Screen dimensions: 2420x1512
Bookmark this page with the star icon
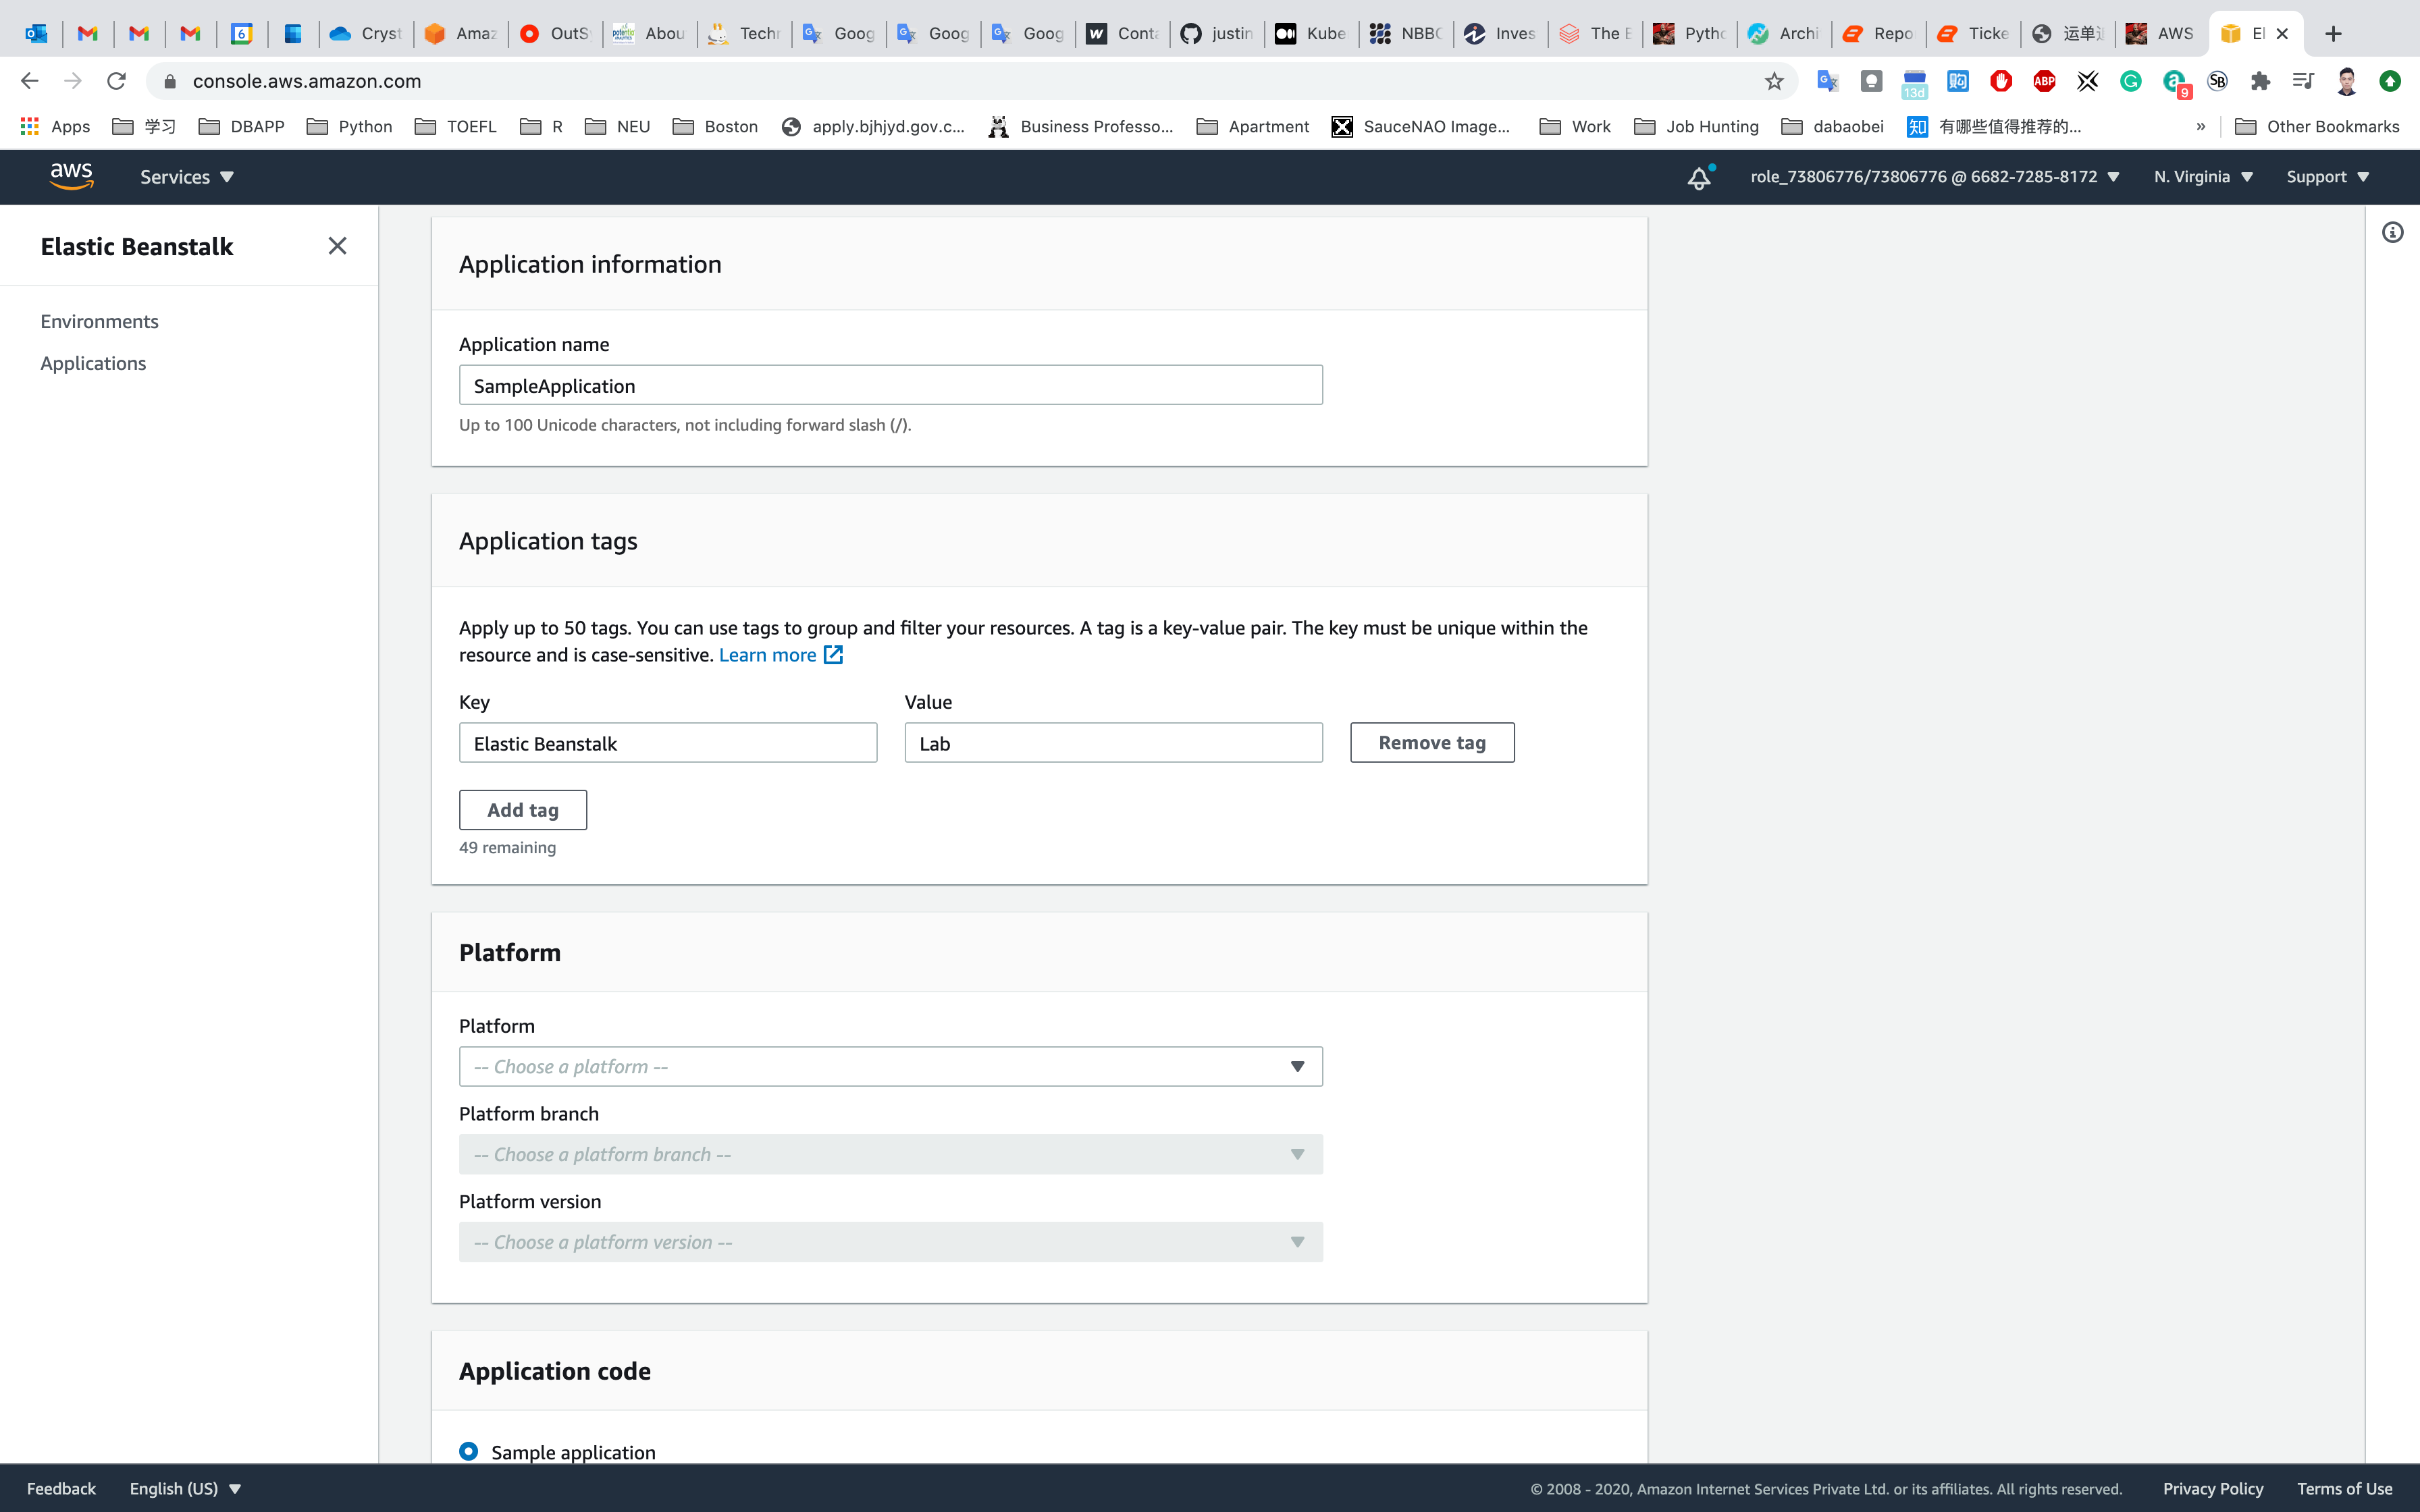pos(1774,81)
